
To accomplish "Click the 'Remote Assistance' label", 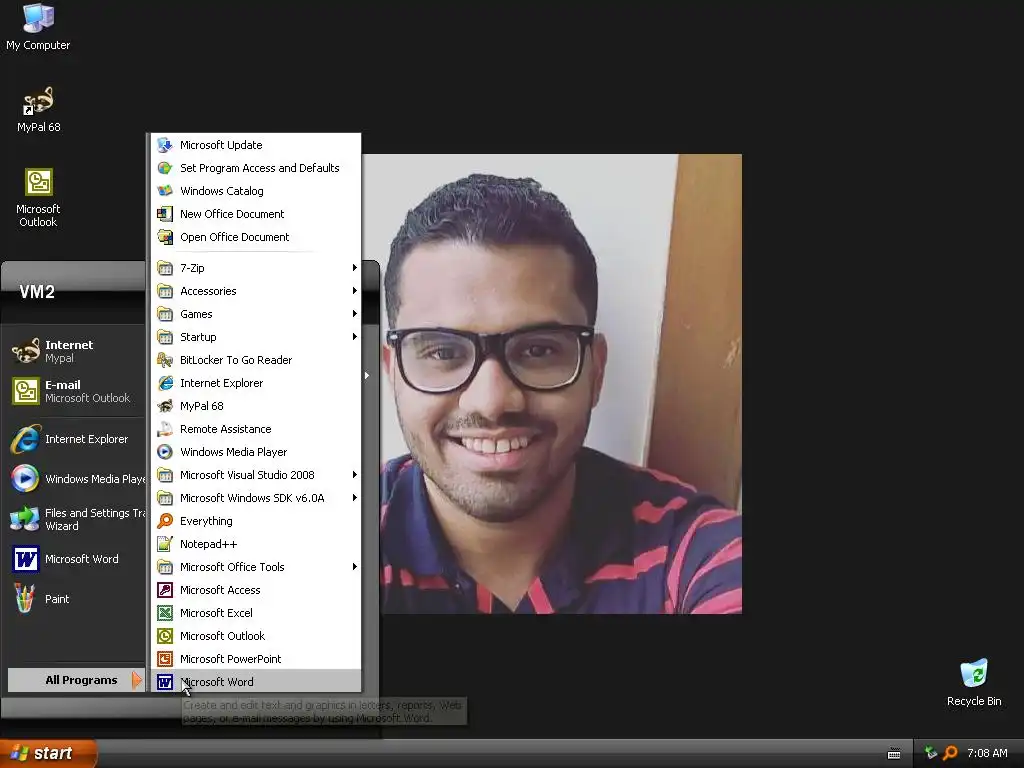I will point(225,429).
